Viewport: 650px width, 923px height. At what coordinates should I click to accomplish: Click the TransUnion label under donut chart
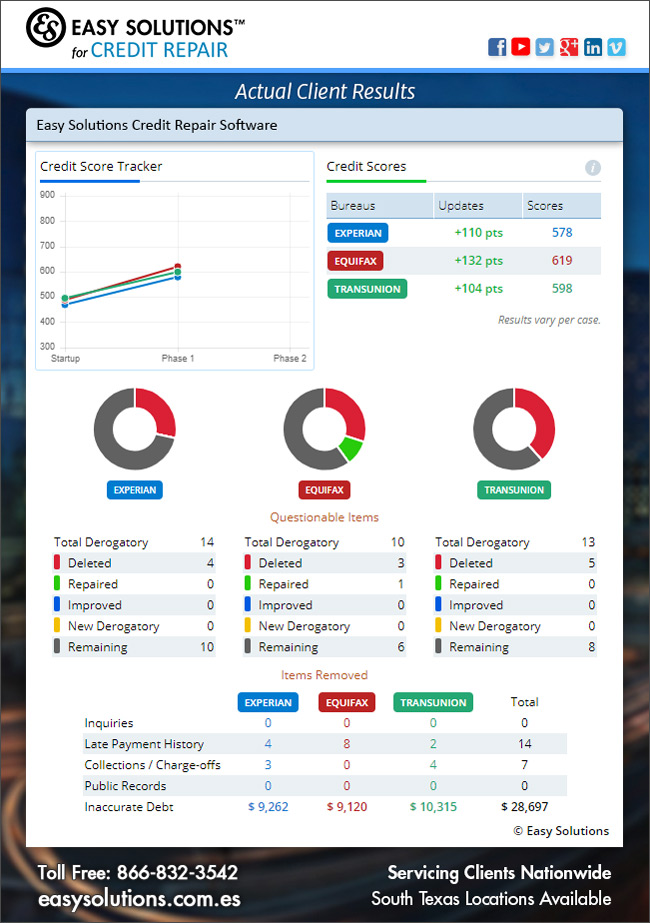pyautogui.click(x=514, y=490)
